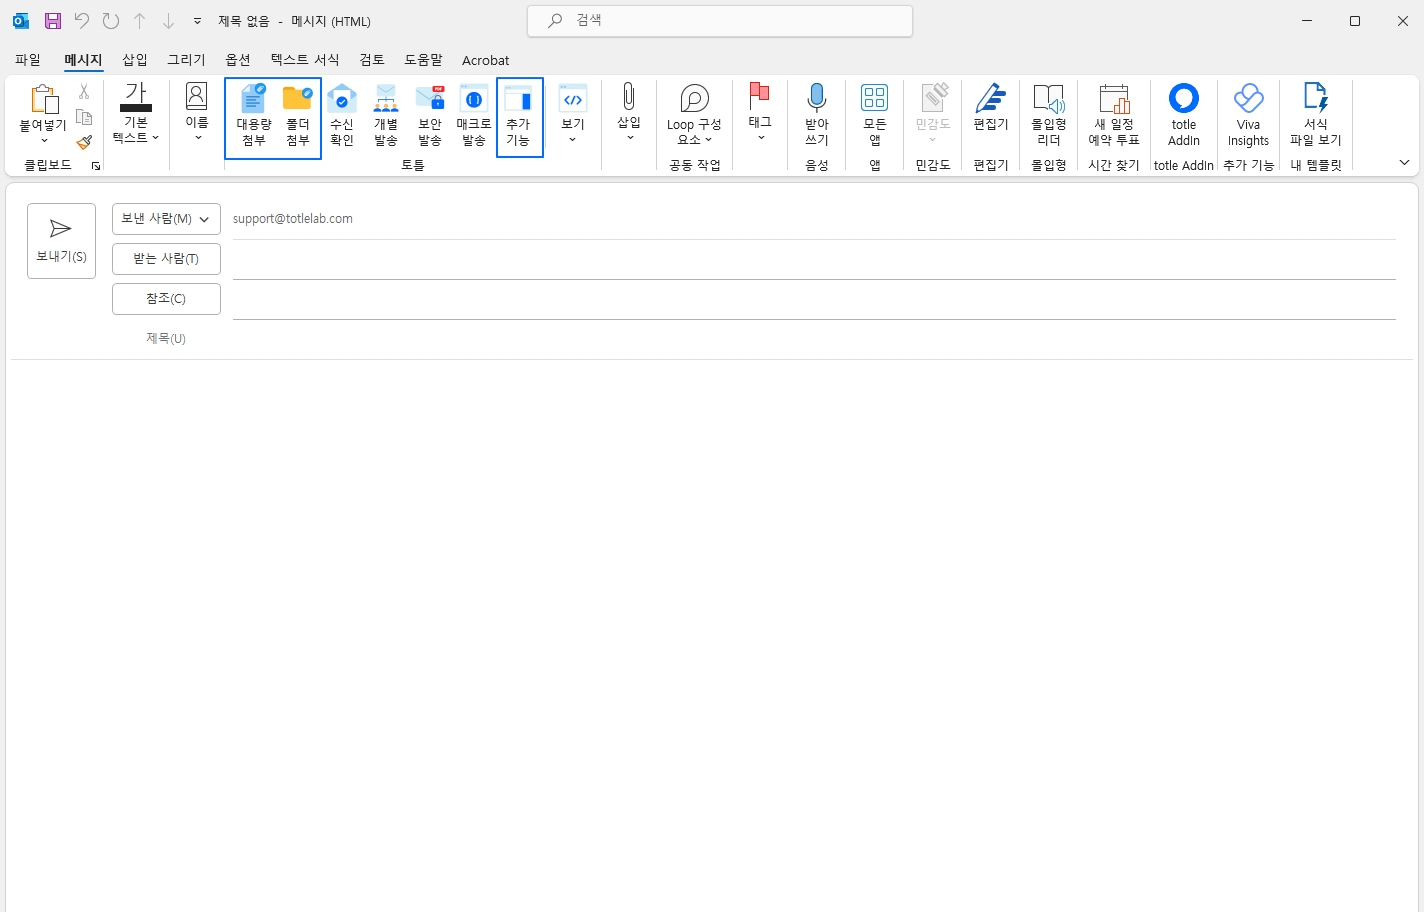Switch to the 옵션 ribbon tab
Screen dimensions: 1424x912
tap(238, 60)
